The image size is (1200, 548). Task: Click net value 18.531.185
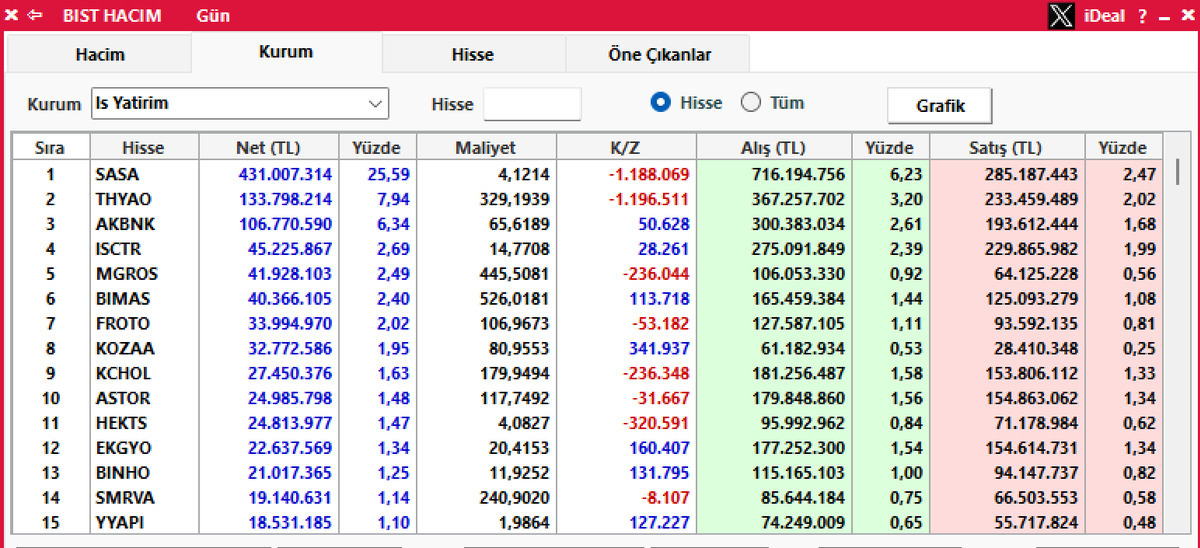289,522
